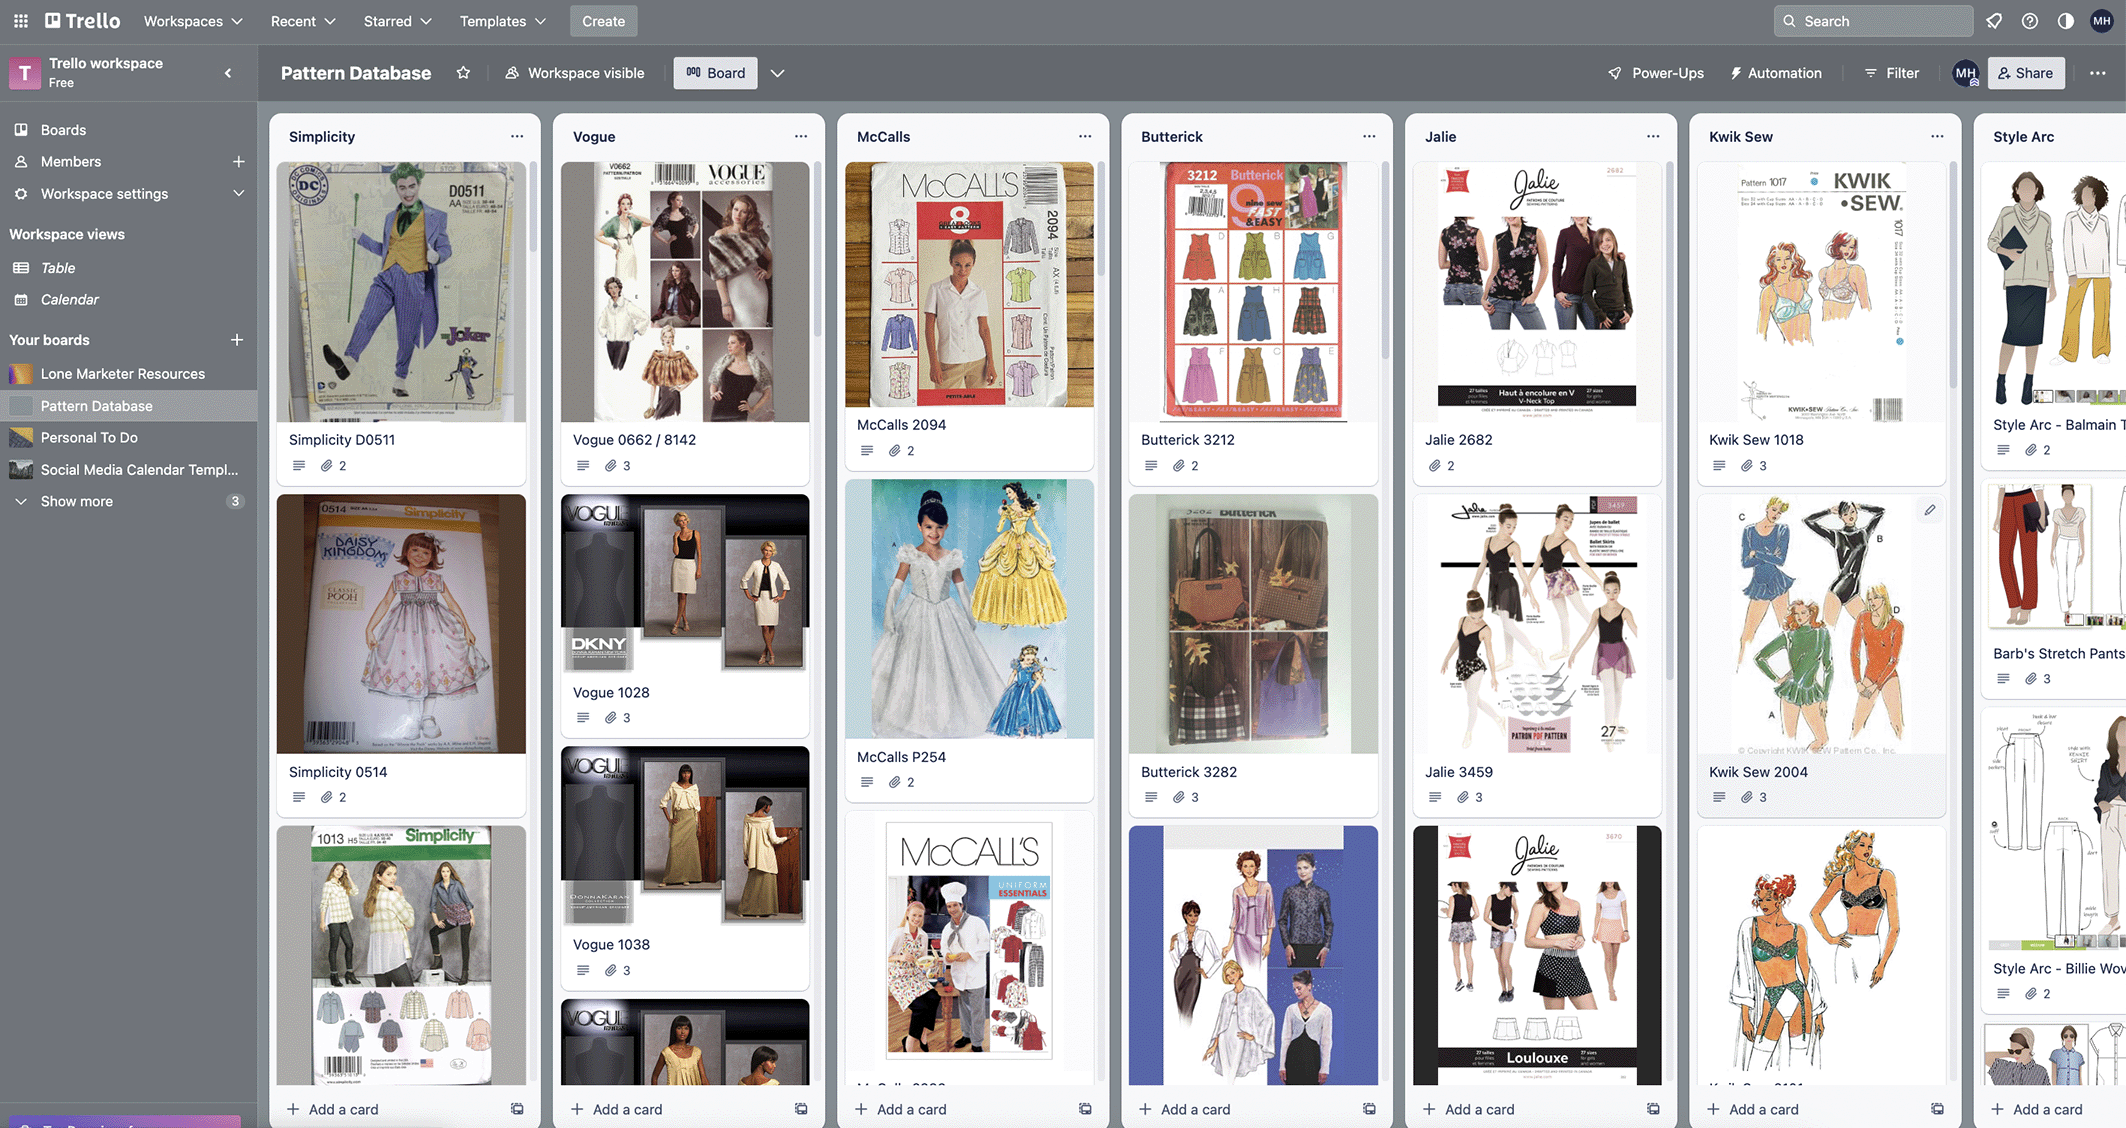Viewport: 2126px width, 1128px height.
Task: Open the board menu three dots
Action: pos(2098,73)
